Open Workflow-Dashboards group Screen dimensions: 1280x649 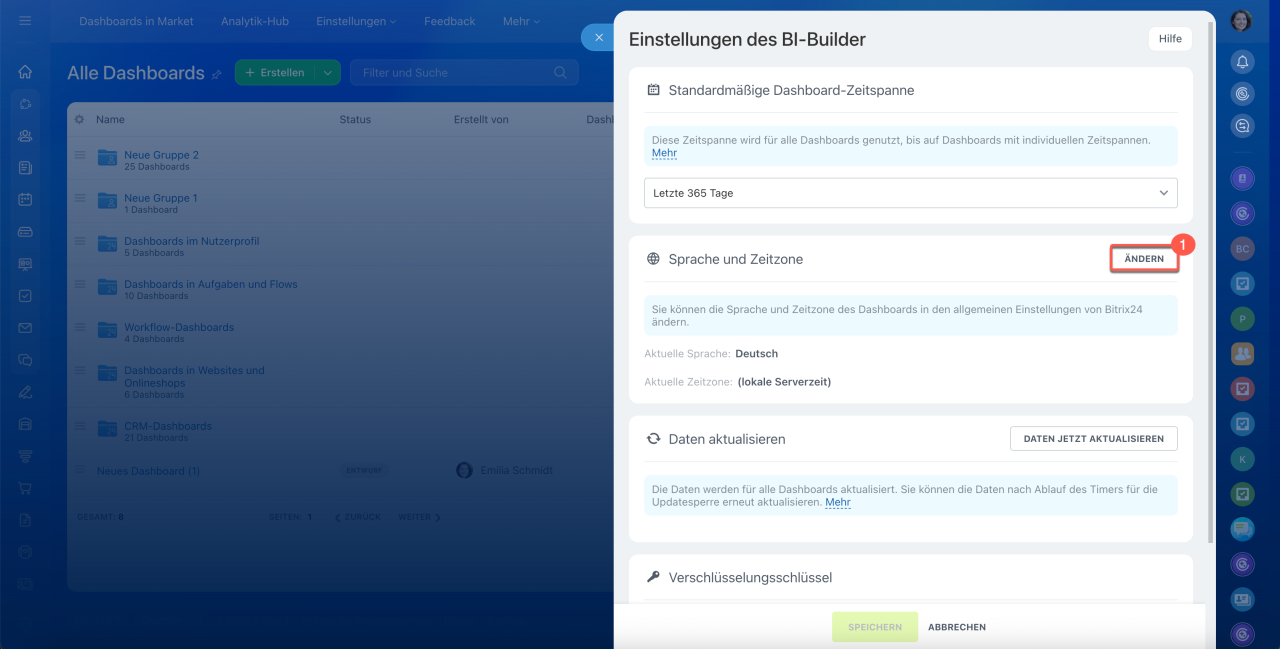(179, 327)
